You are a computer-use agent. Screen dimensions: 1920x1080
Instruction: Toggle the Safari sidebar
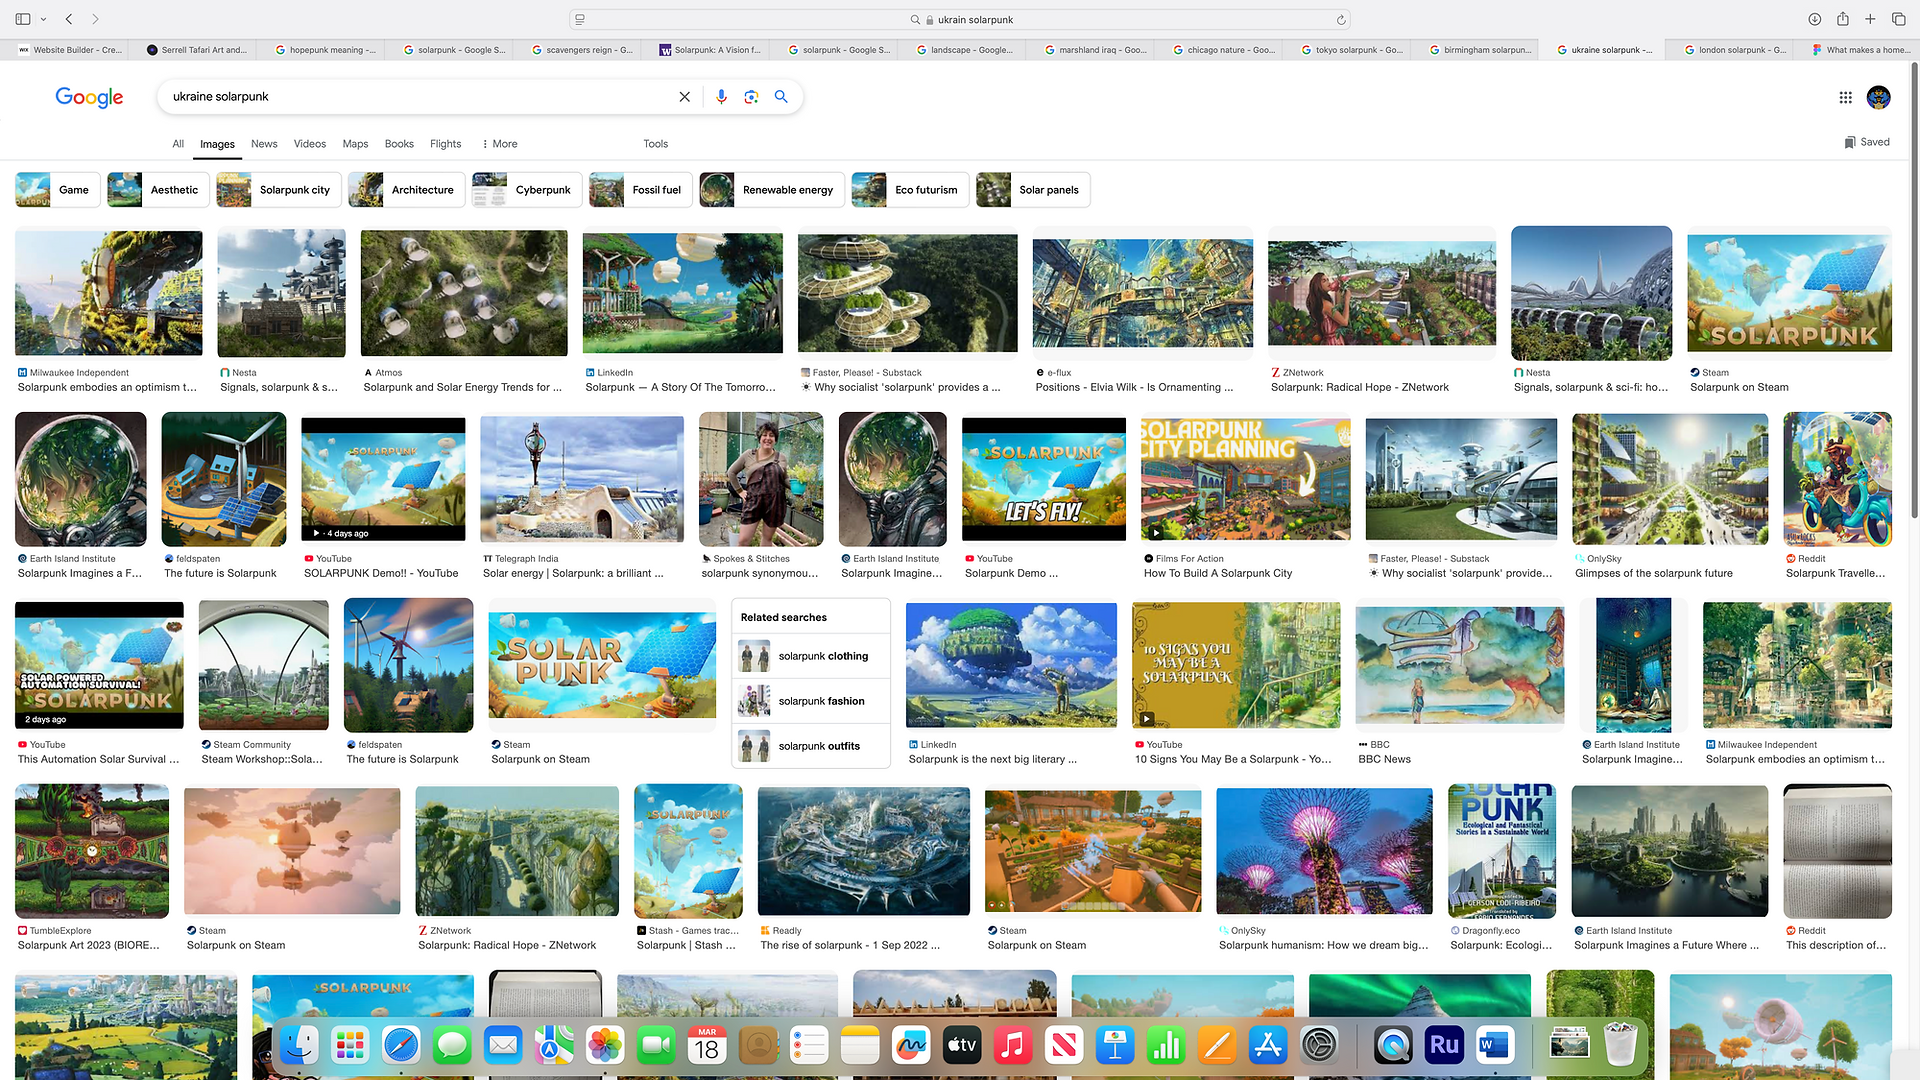(x=22, y=19)
